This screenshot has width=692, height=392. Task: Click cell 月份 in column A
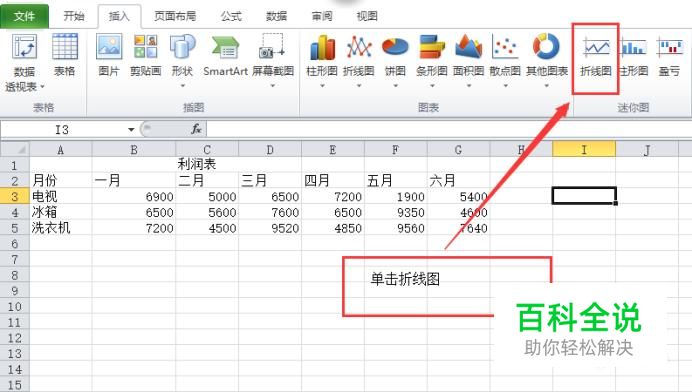60,180
